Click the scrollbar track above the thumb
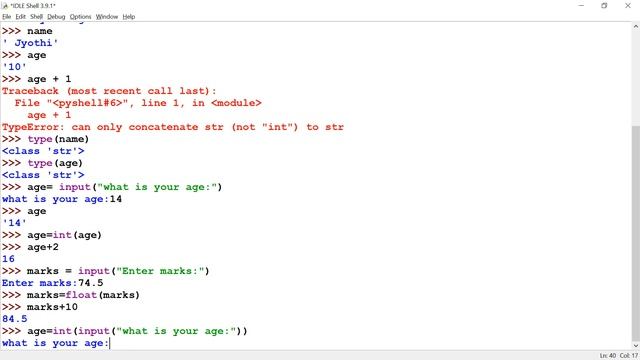The image size is (640, 360). (636, 78)
